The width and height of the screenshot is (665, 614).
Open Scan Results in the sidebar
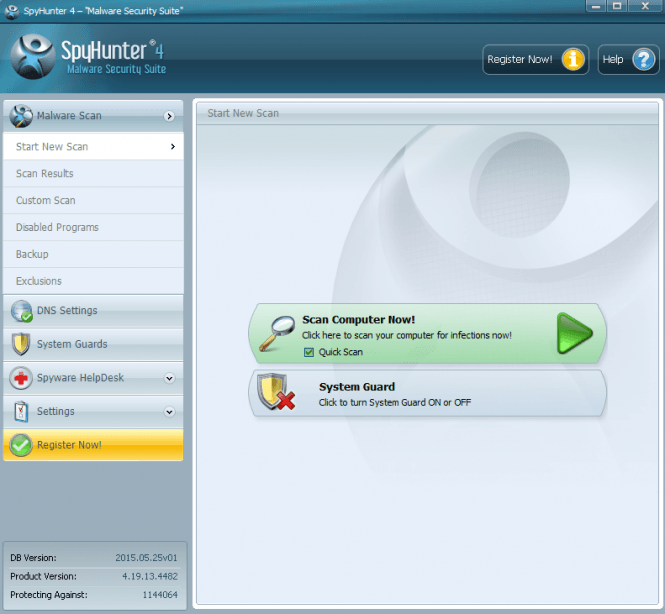click(x=93, y=173)
